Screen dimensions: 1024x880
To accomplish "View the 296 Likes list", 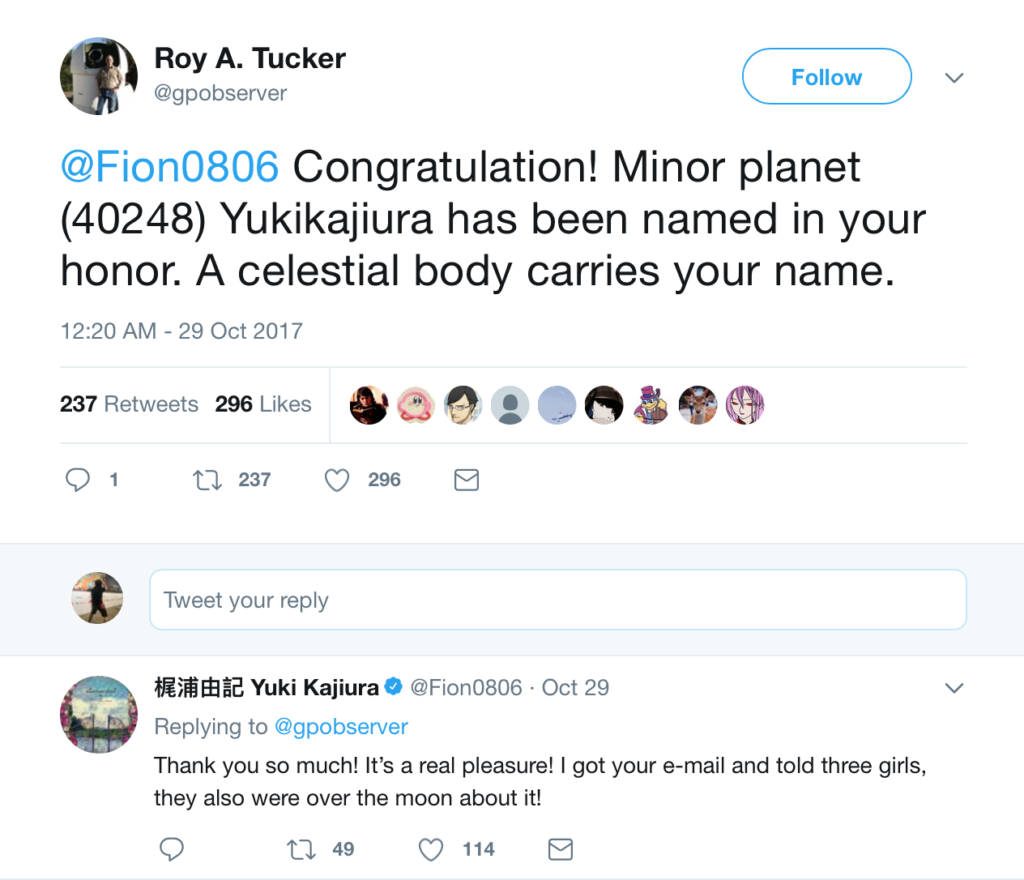I will [x=263, y=404].
